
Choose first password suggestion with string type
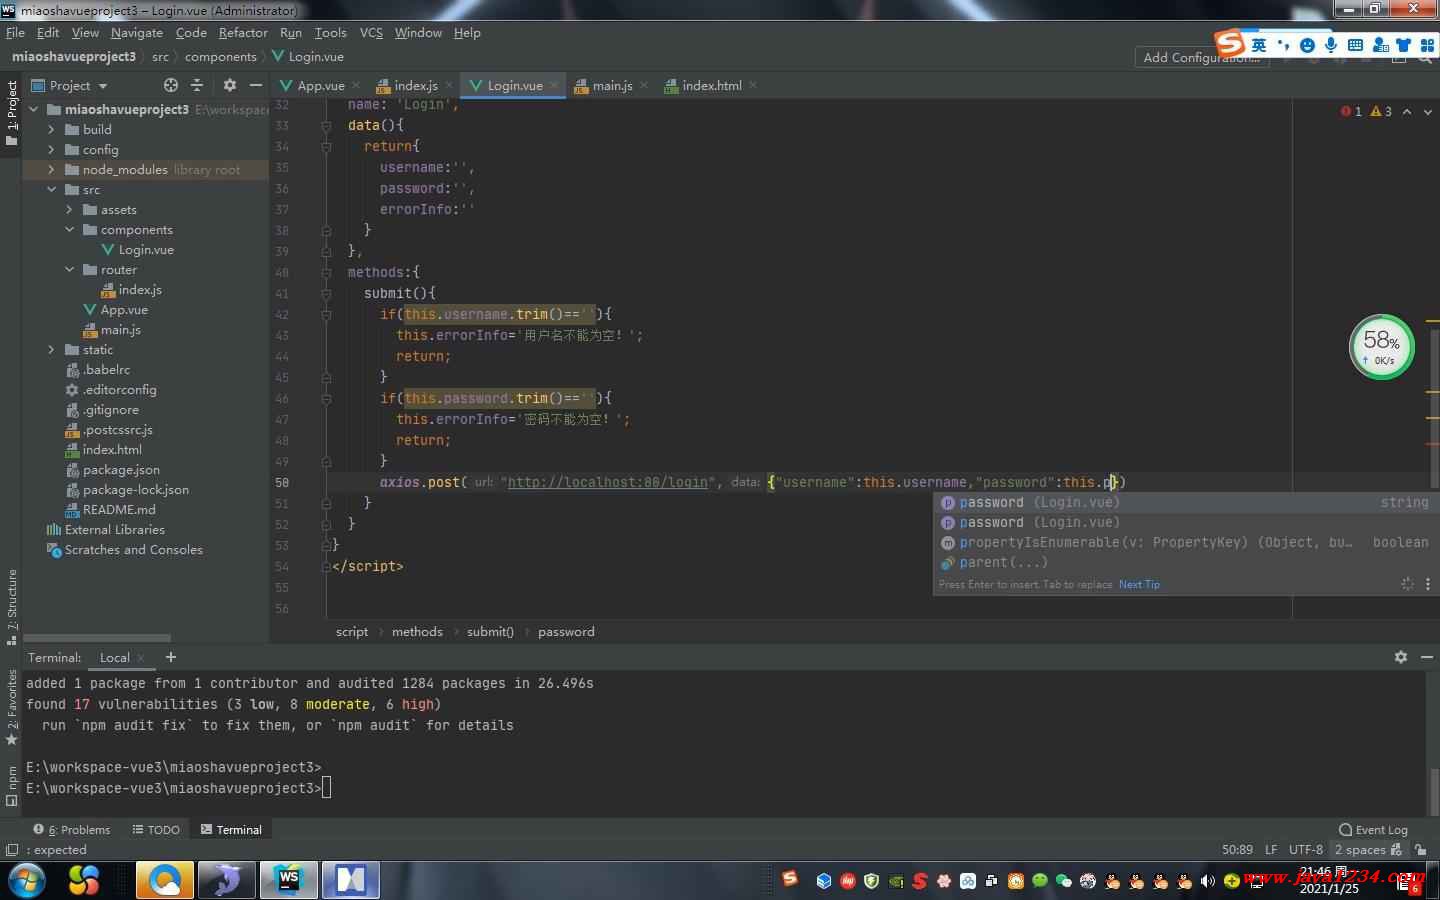[x=1184, y=502]
